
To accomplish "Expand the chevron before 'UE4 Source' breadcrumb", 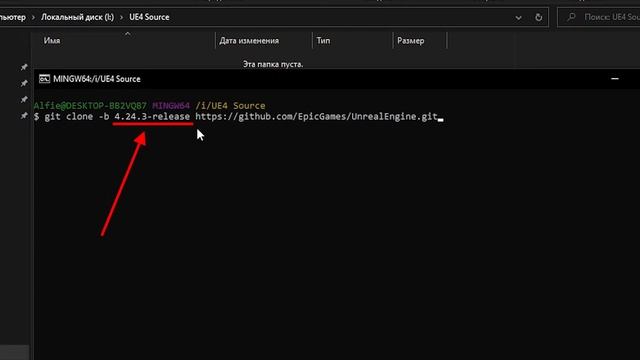I will coord(122,18).
